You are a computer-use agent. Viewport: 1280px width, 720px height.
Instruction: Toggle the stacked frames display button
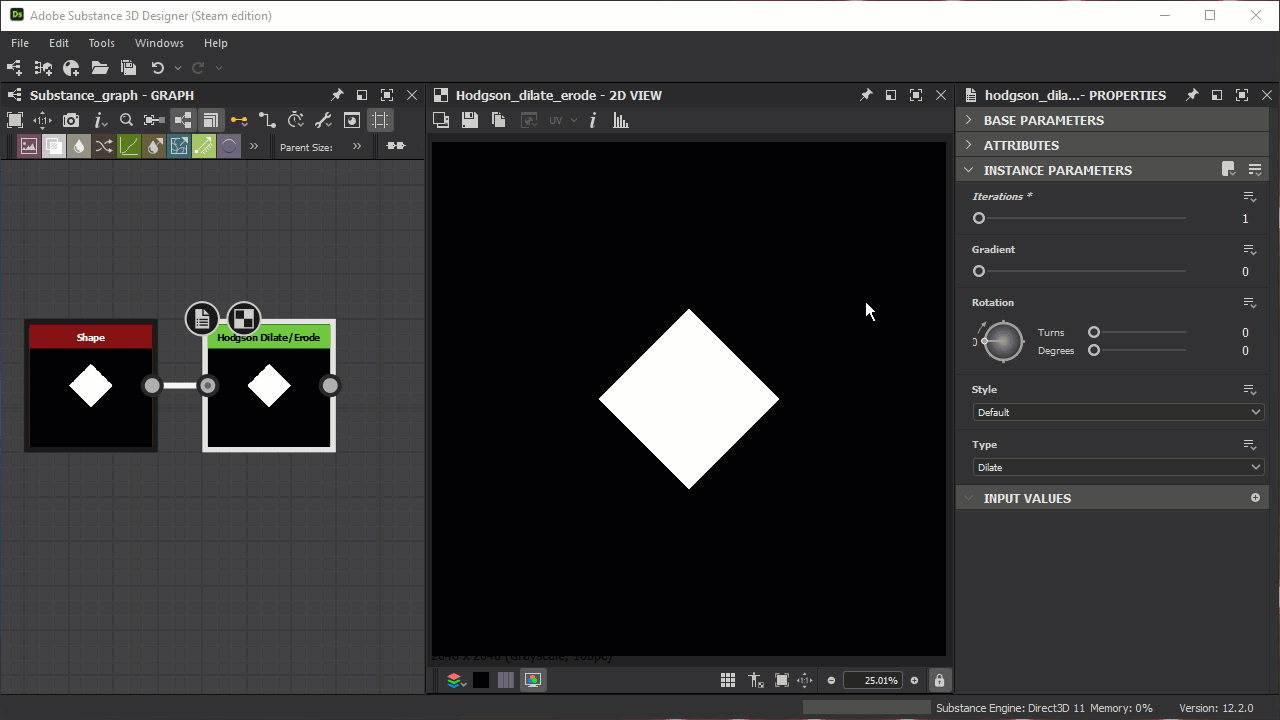[210, 120]
